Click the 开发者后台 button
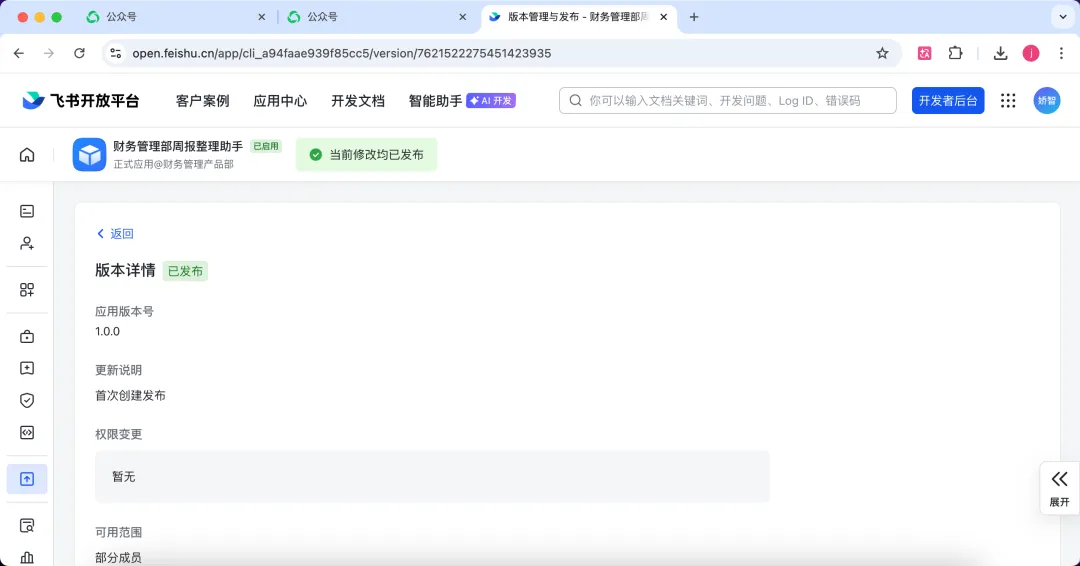Screen dimensions: 1080x566 [x=948, y=101]
